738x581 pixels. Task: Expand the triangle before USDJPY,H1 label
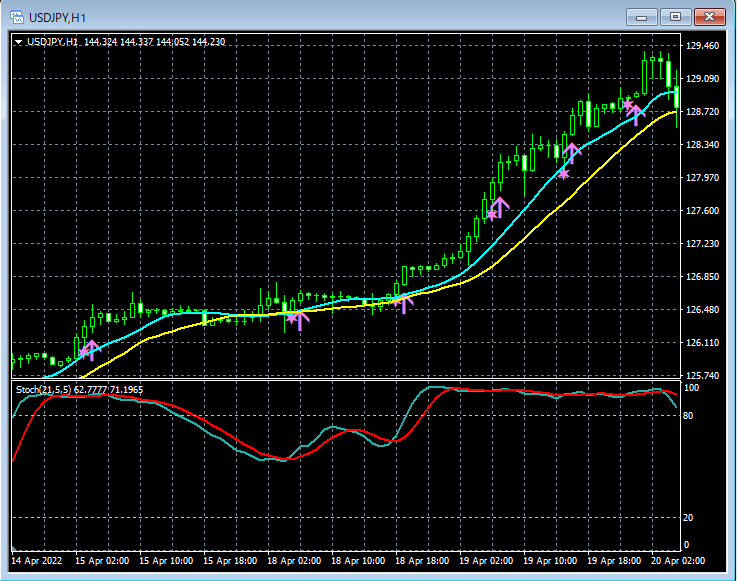tap(18, 42)
